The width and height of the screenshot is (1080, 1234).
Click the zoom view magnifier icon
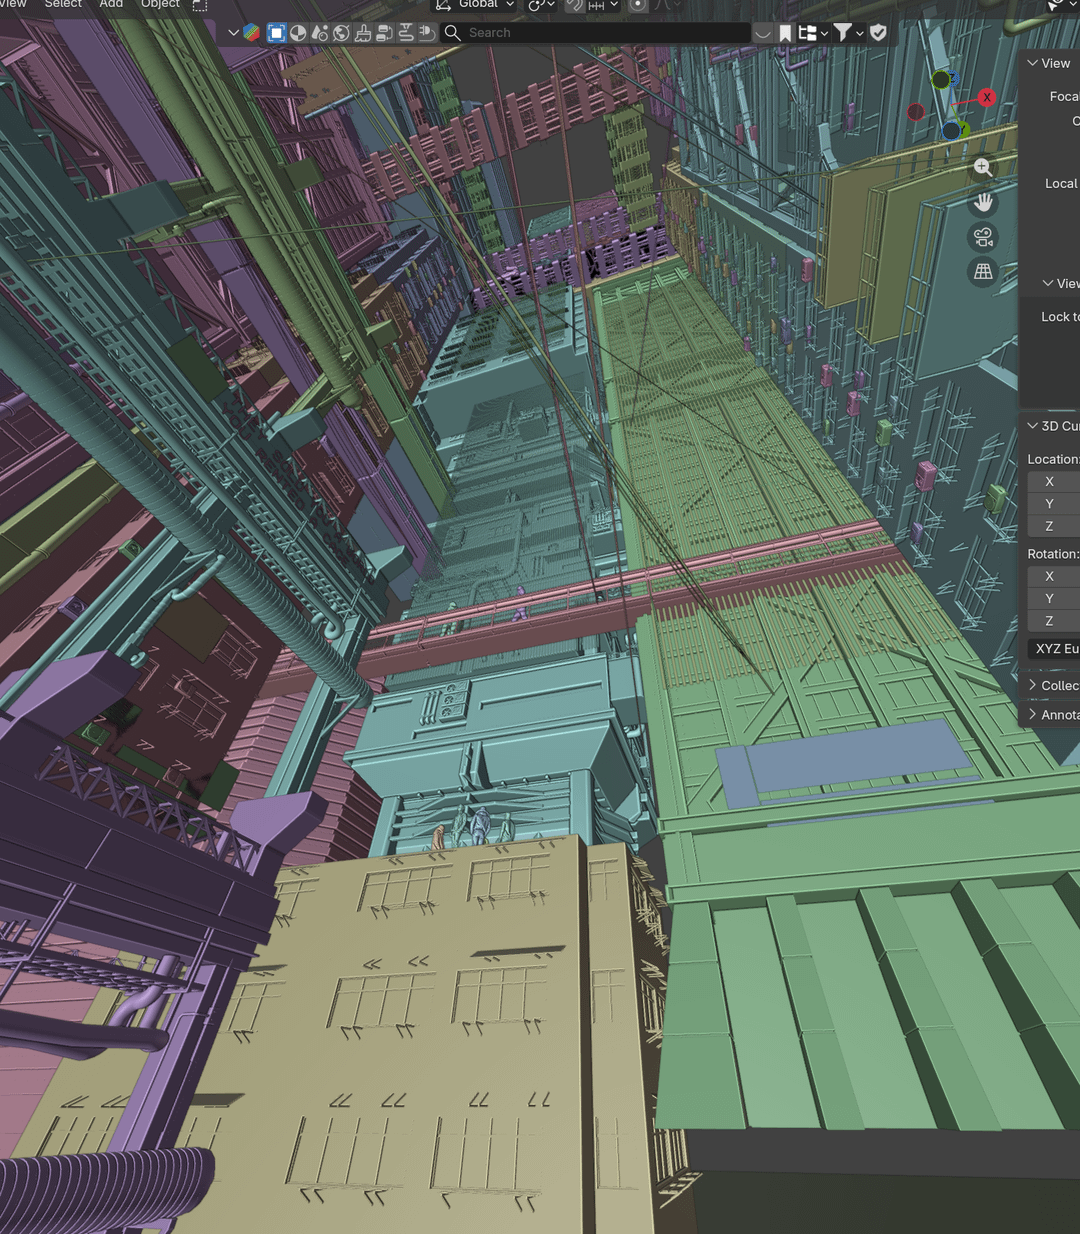click(983, 168)
